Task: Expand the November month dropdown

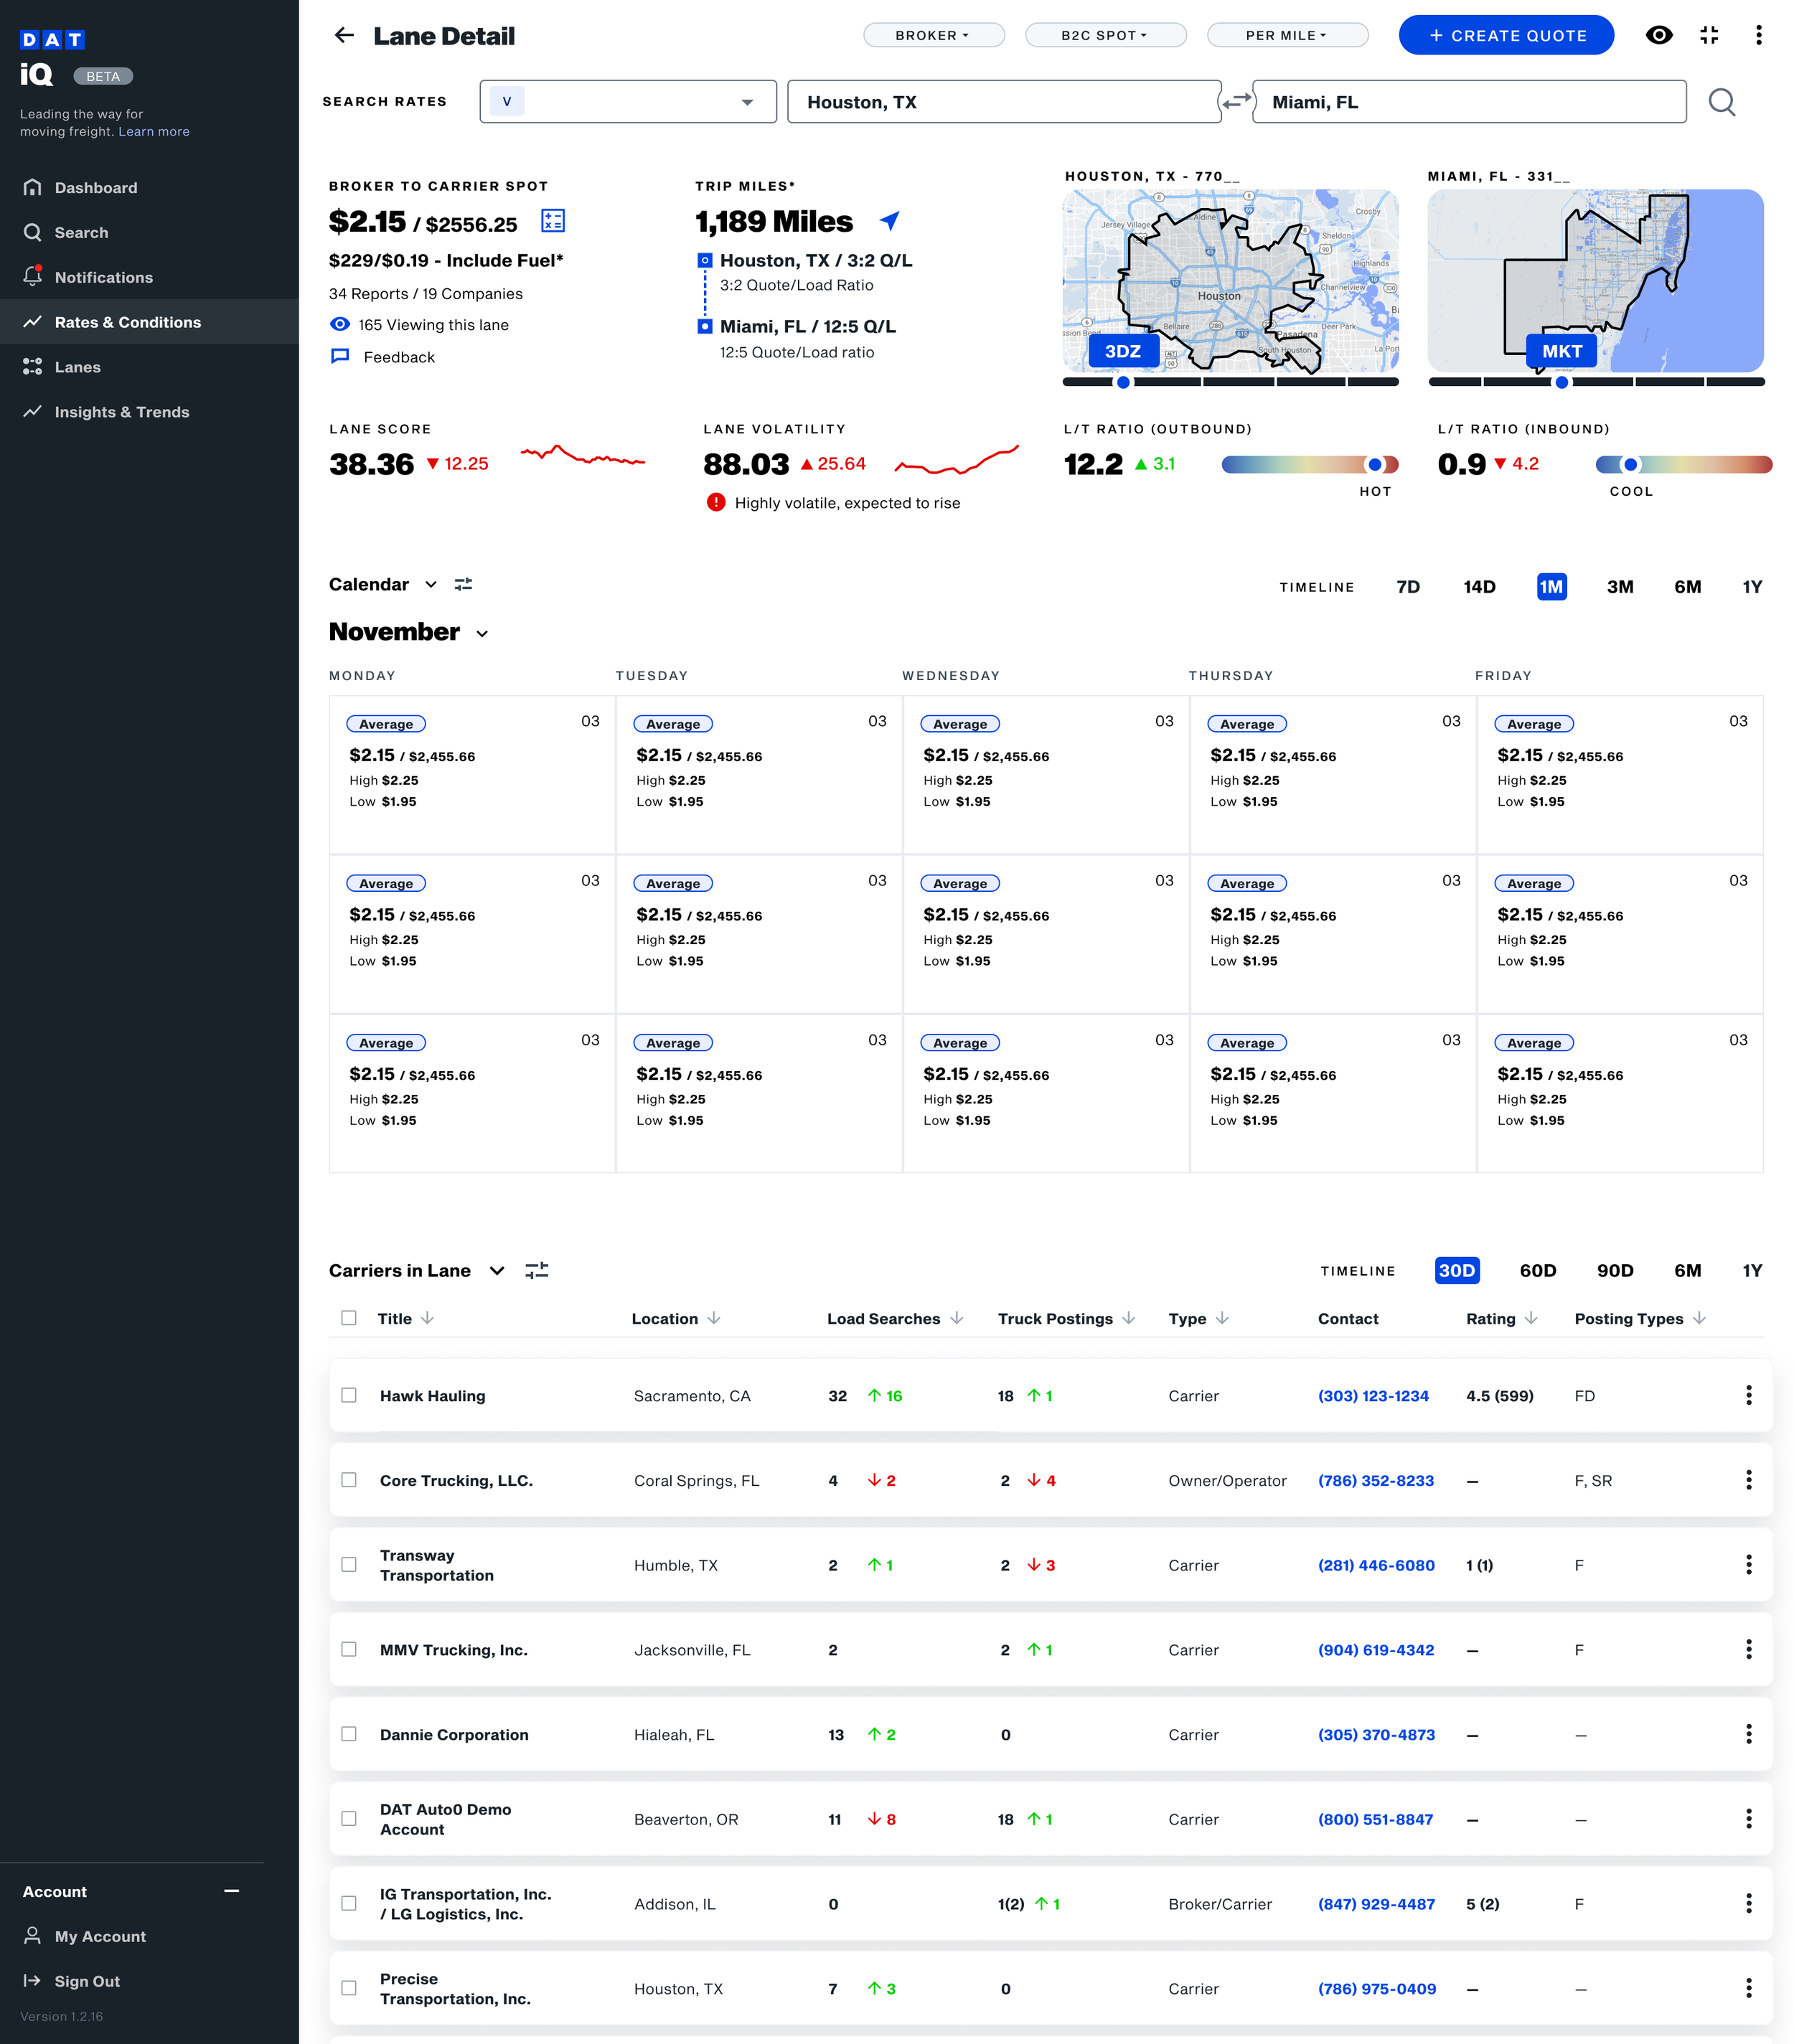Action: (x=482, y=634)
